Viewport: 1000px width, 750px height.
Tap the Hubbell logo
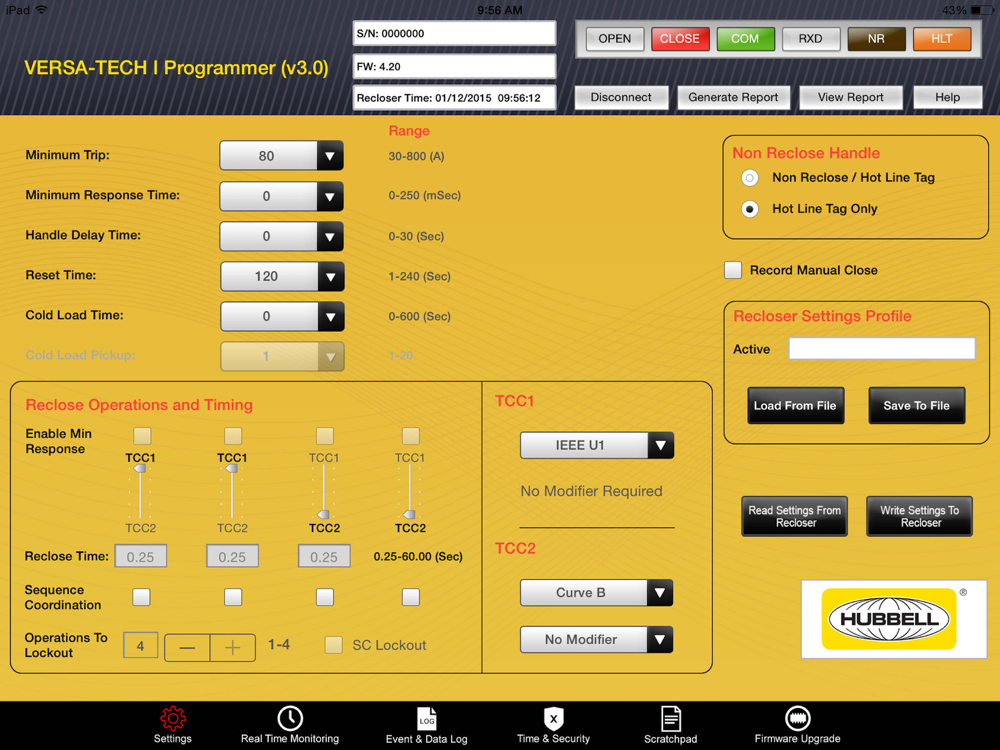point(893,619)
